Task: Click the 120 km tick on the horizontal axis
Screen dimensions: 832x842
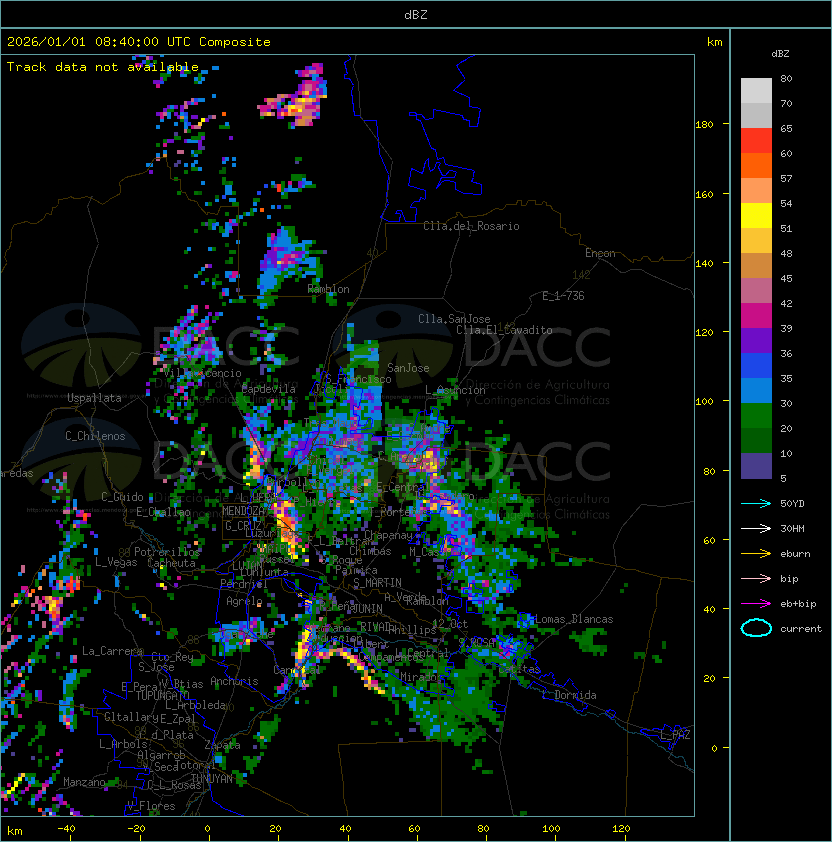Action: pyautogui.click(x=621, y=829)
